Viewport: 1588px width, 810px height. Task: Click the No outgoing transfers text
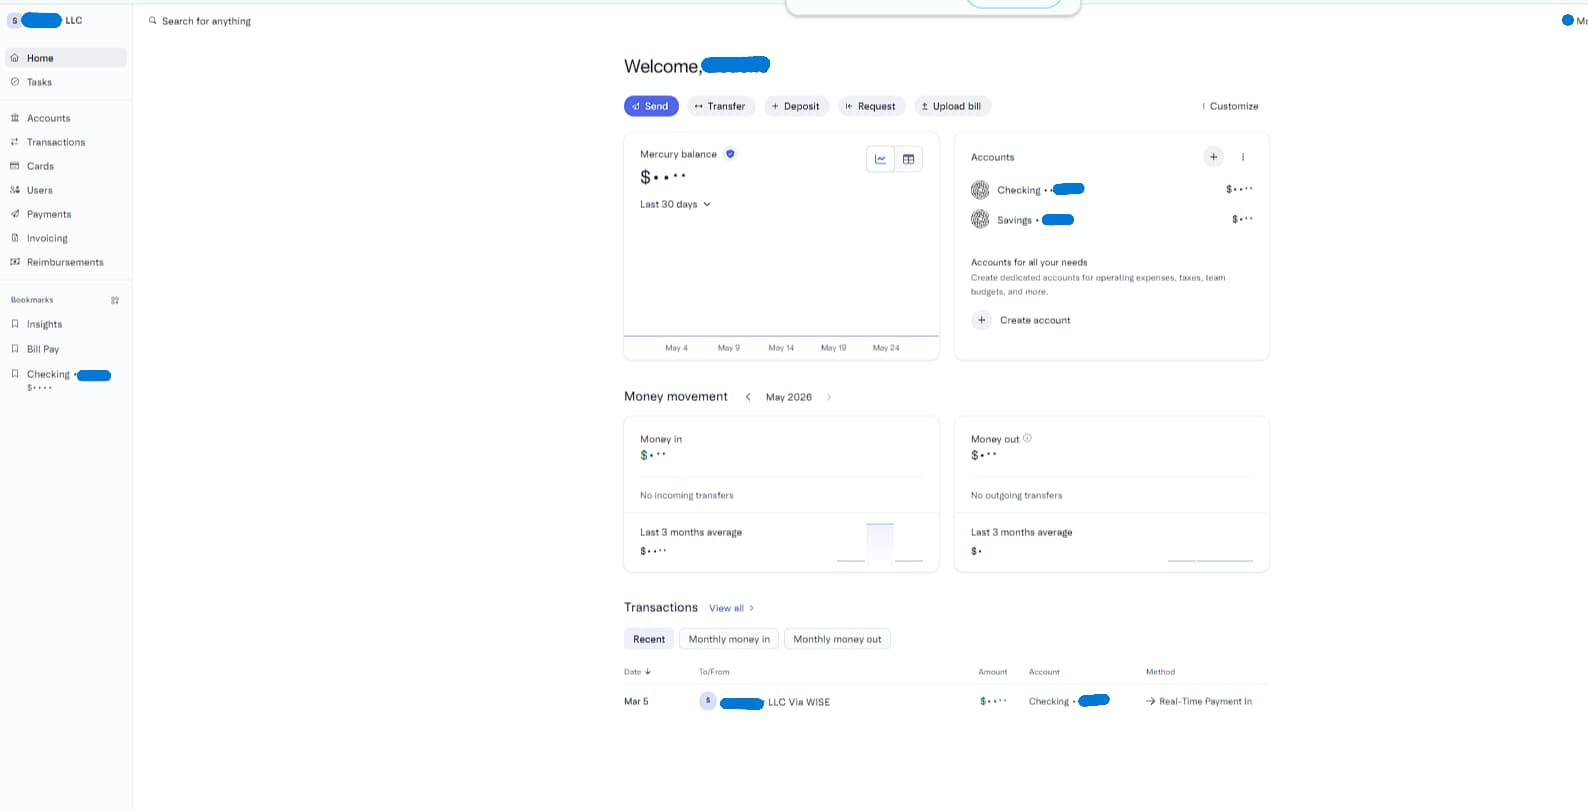[x=1016, y=495]
